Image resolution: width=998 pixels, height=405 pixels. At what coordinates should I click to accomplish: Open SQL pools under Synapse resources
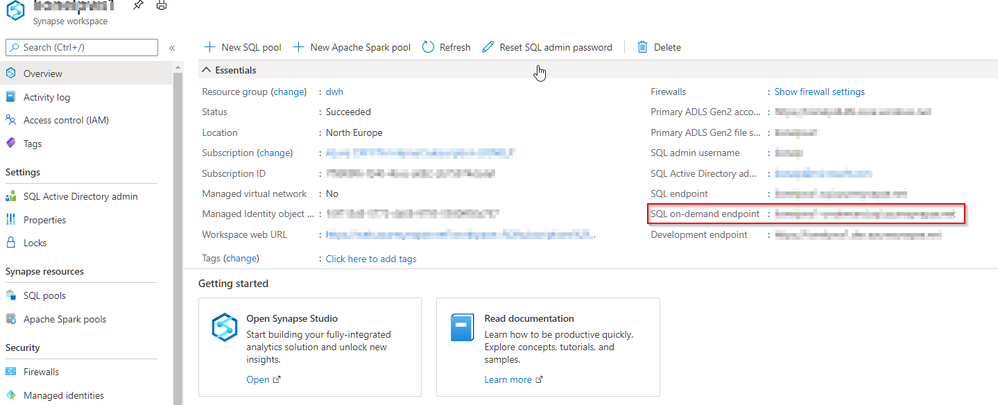45,296
